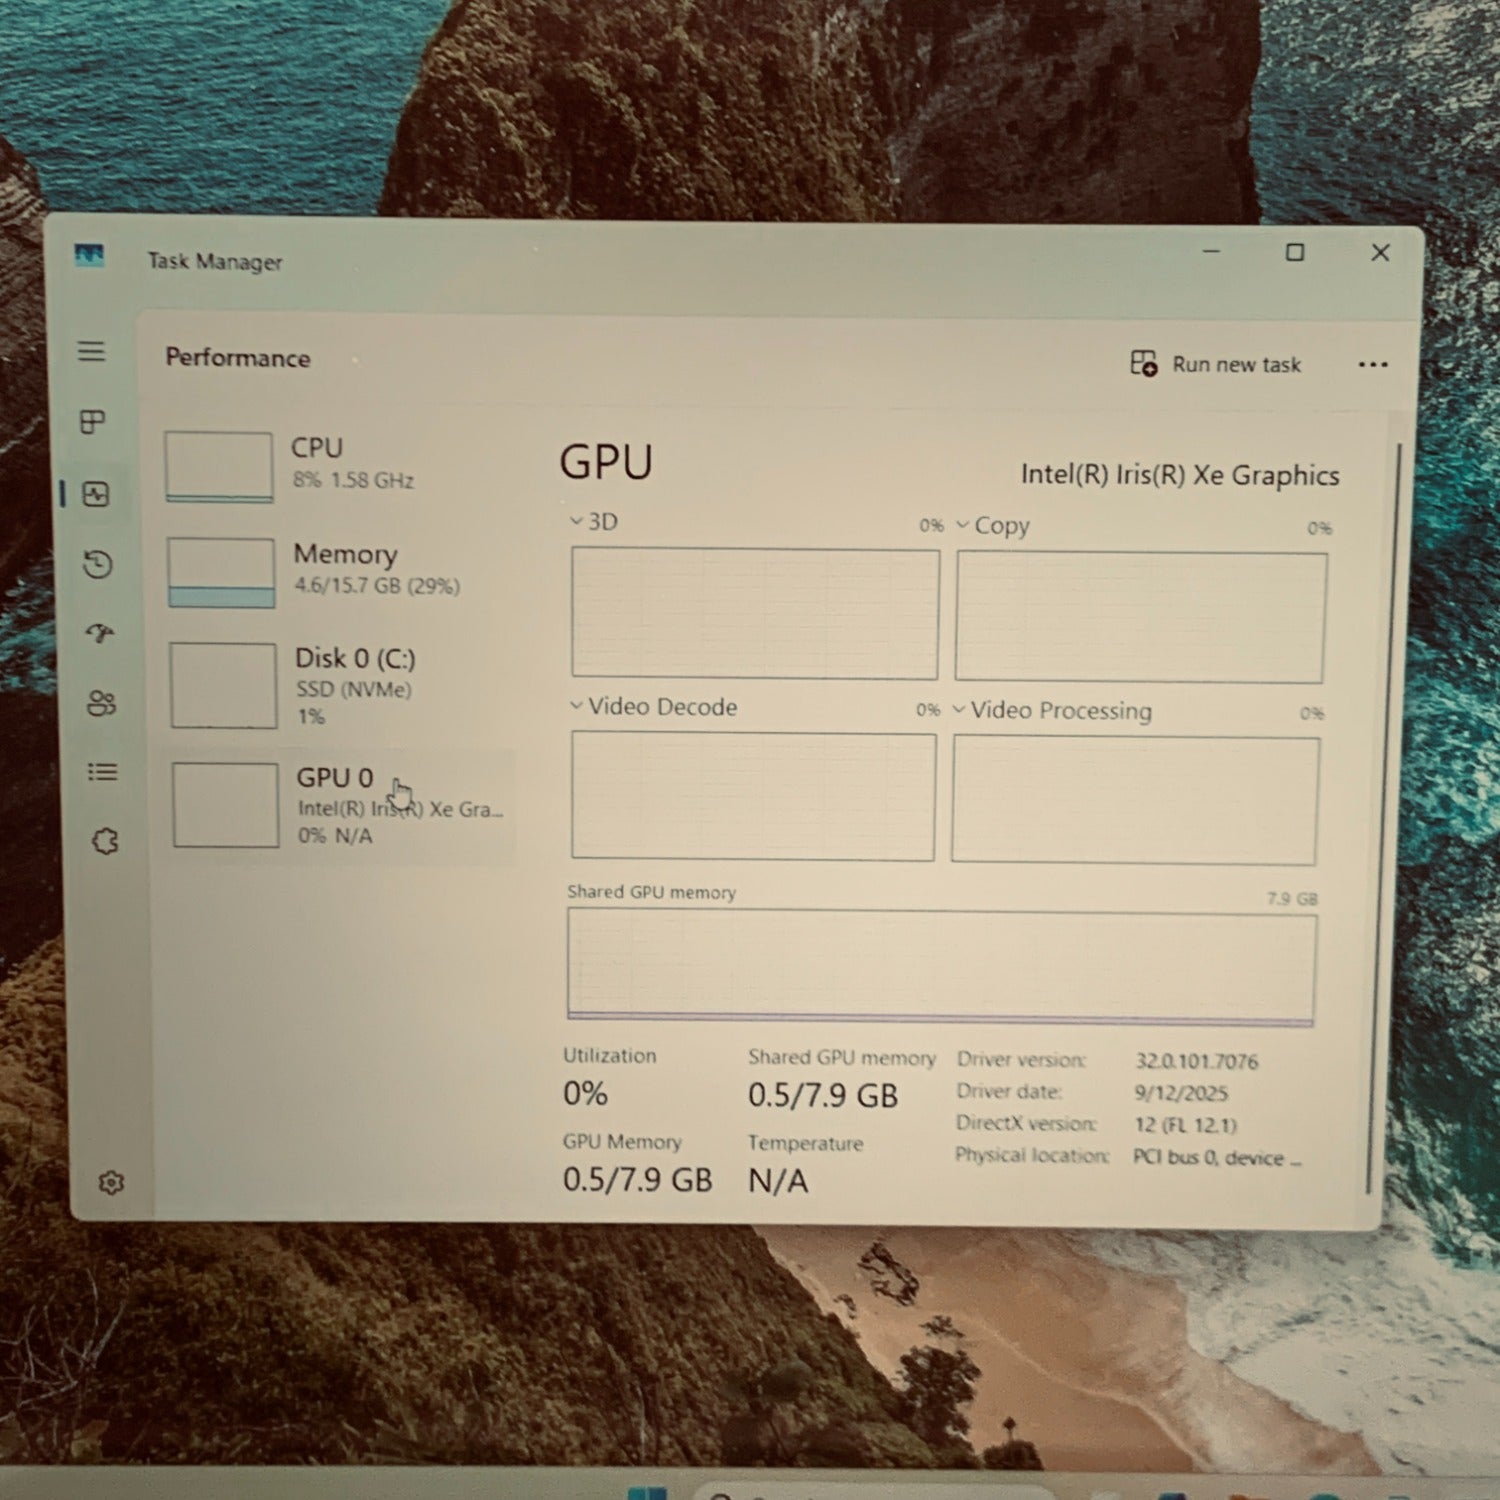This screenshot has height=1500, width=1500.
Task: Open the 3D engine dropdown chevron
Action: (x=576, y=521)
